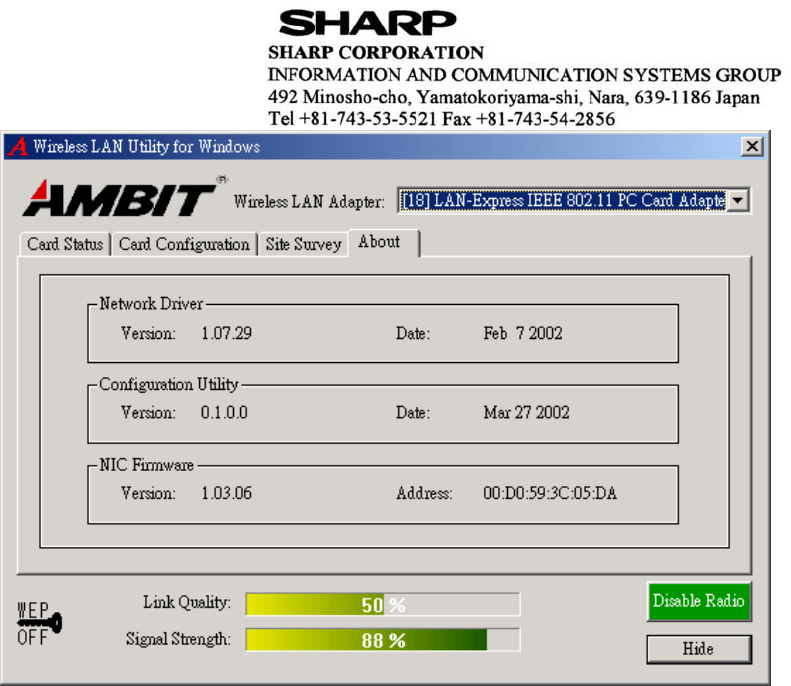The width and height of the screenshot is (791, 686).
Task: Click the Wireless LAN Utility title bar text
Action: click(x=146, y=146)
